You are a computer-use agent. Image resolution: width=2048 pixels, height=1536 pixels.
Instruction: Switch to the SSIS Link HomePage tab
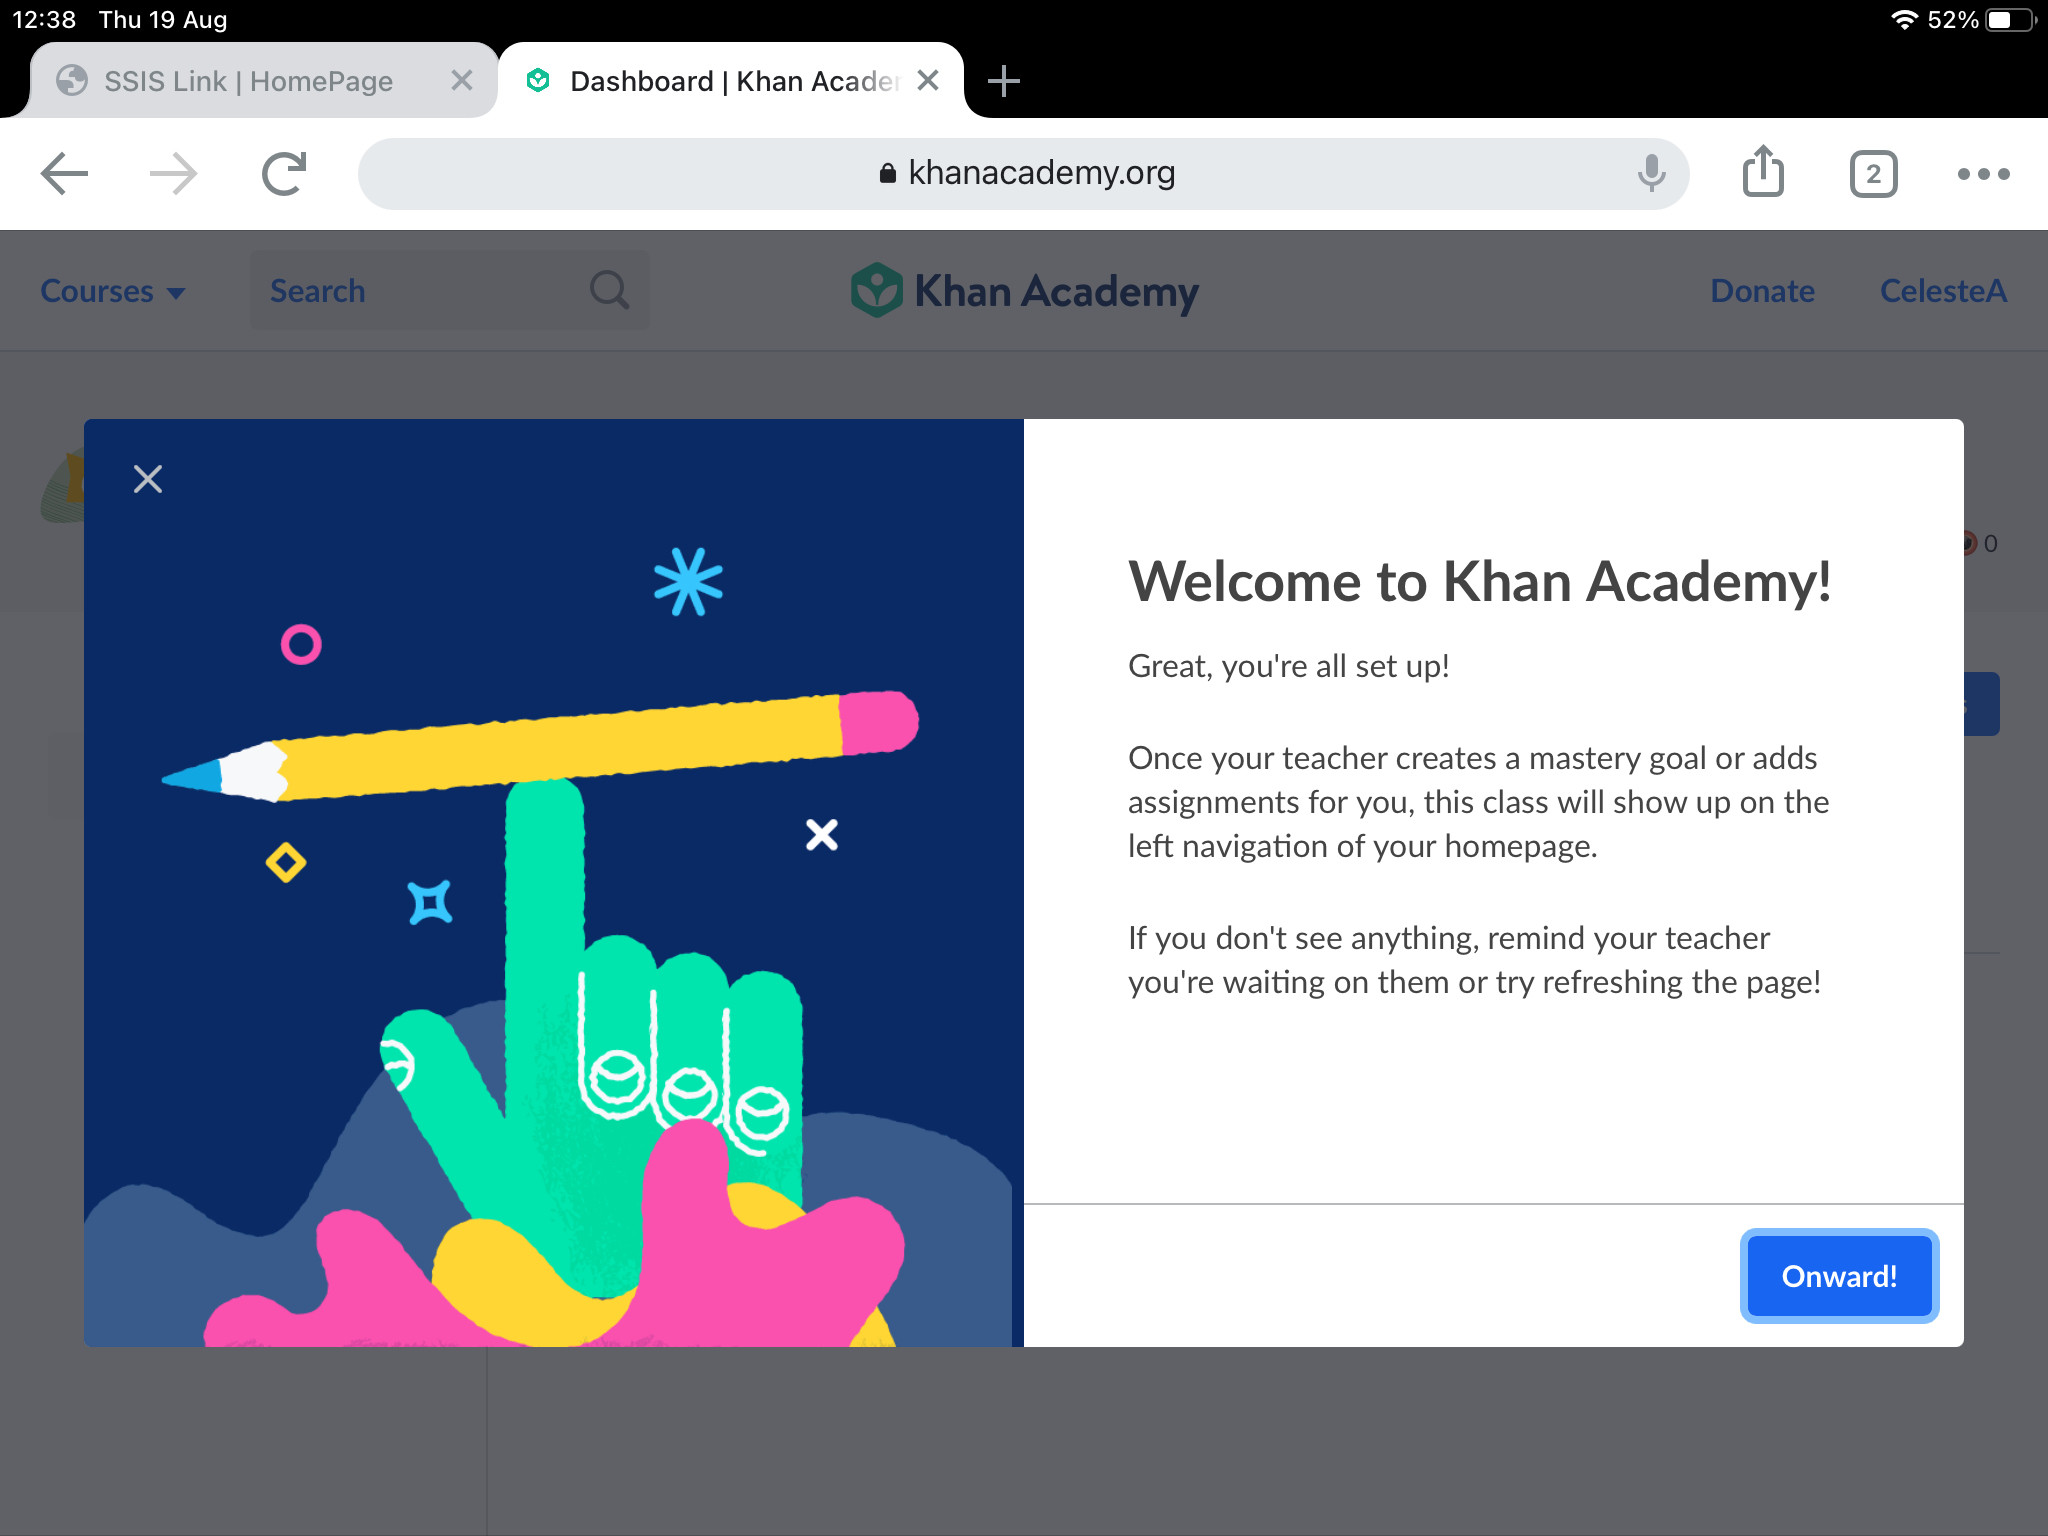click(x=248, y=81)
